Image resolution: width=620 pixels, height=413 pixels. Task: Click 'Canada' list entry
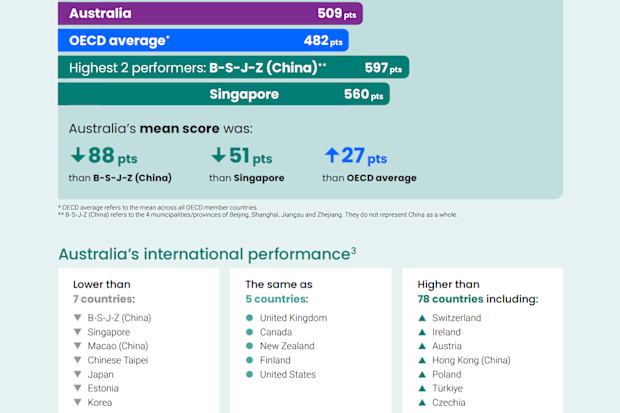pyautogui.click(x=276, y=332)
